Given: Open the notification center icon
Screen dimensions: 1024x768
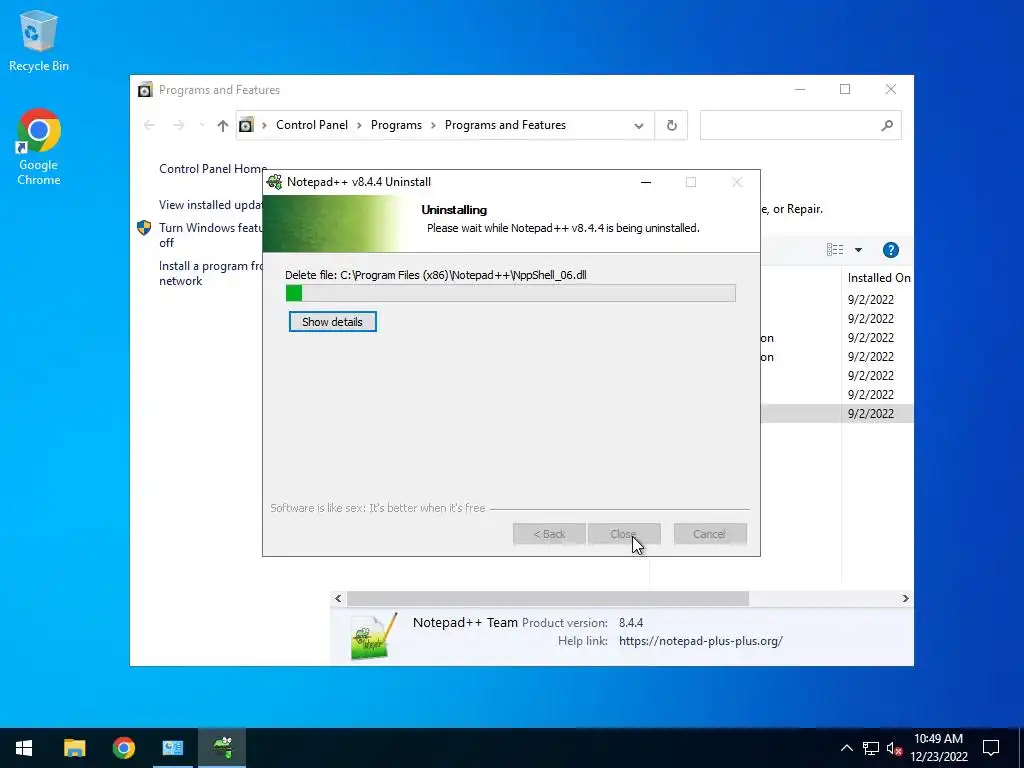Looking at the screenshot, I should tap(991, 748).
